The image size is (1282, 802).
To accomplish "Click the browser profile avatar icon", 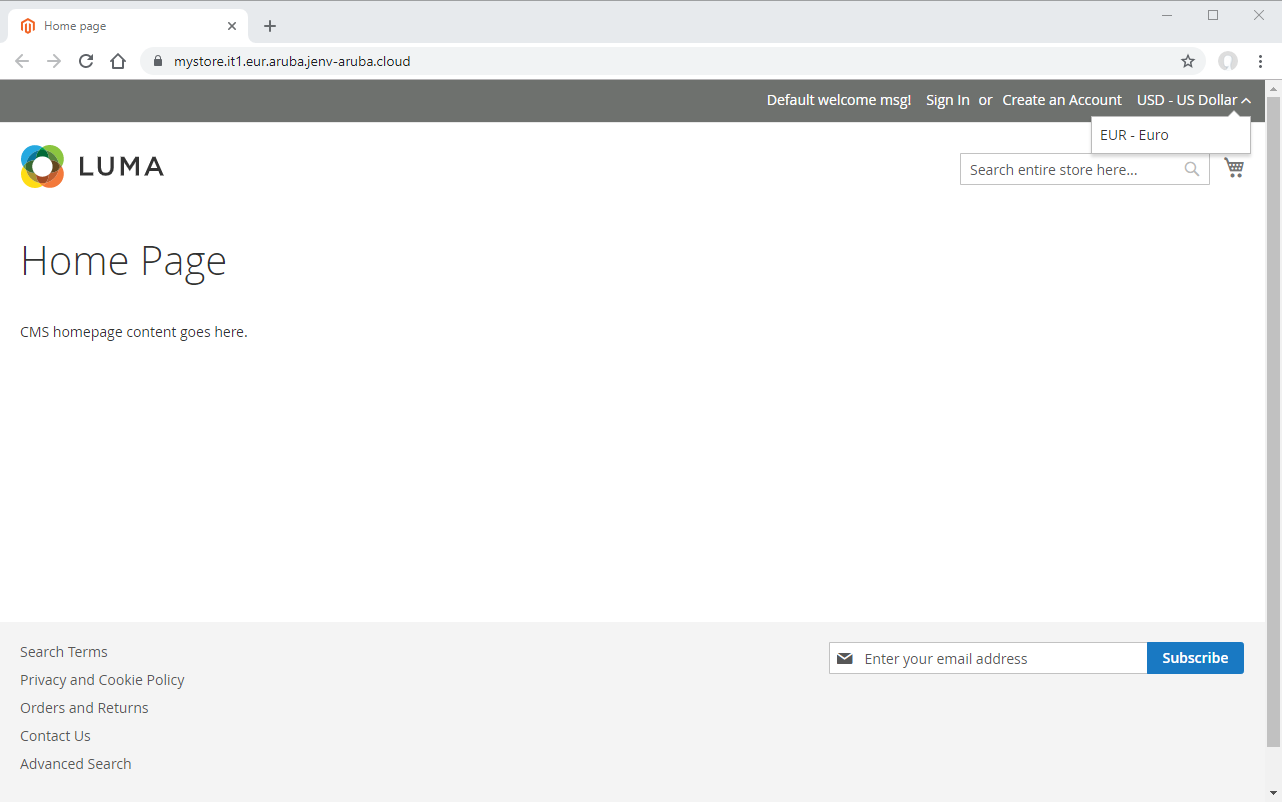I will [x=1228, y=61].
